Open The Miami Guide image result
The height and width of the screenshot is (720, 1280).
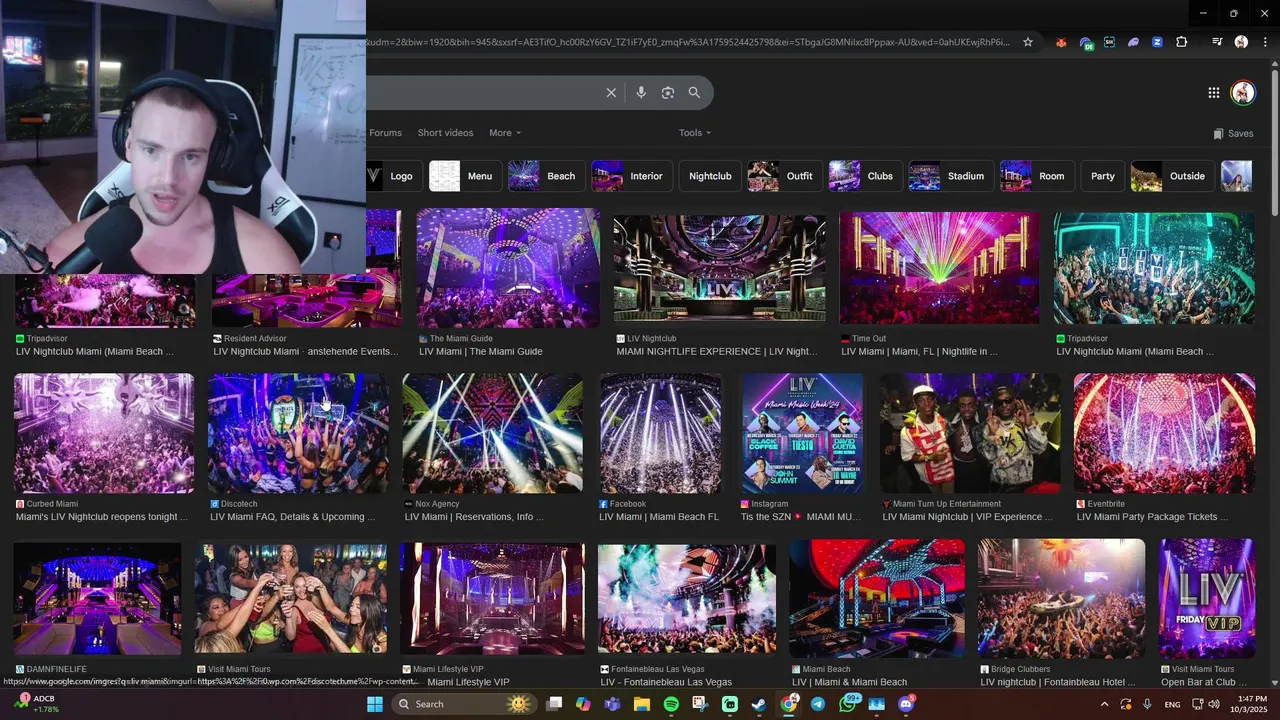tap(508, 268)
